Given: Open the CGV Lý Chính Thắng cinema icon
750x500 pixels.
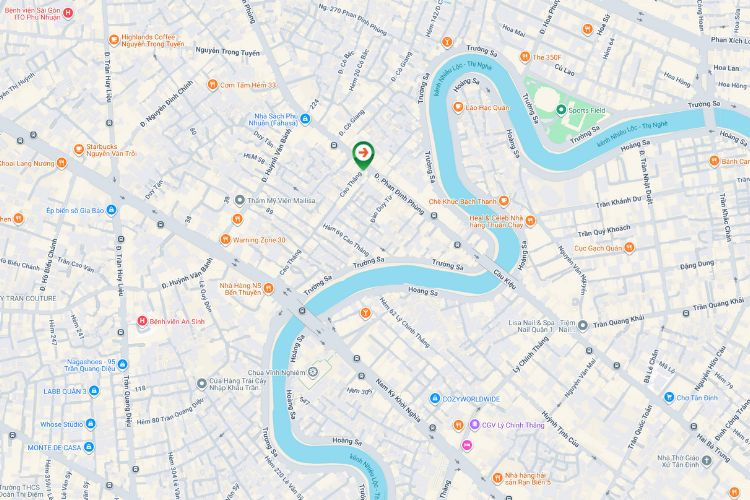Looking at the screenshot, I should tap(474, 424).
